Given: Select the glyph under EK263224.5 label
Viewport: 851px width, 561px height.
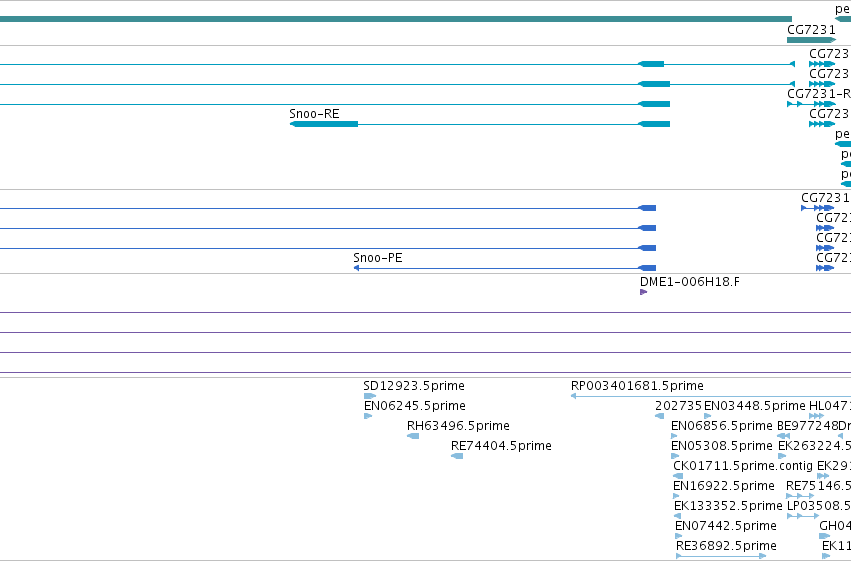Looking at the screenshot, I should click(x=782, y=456).
